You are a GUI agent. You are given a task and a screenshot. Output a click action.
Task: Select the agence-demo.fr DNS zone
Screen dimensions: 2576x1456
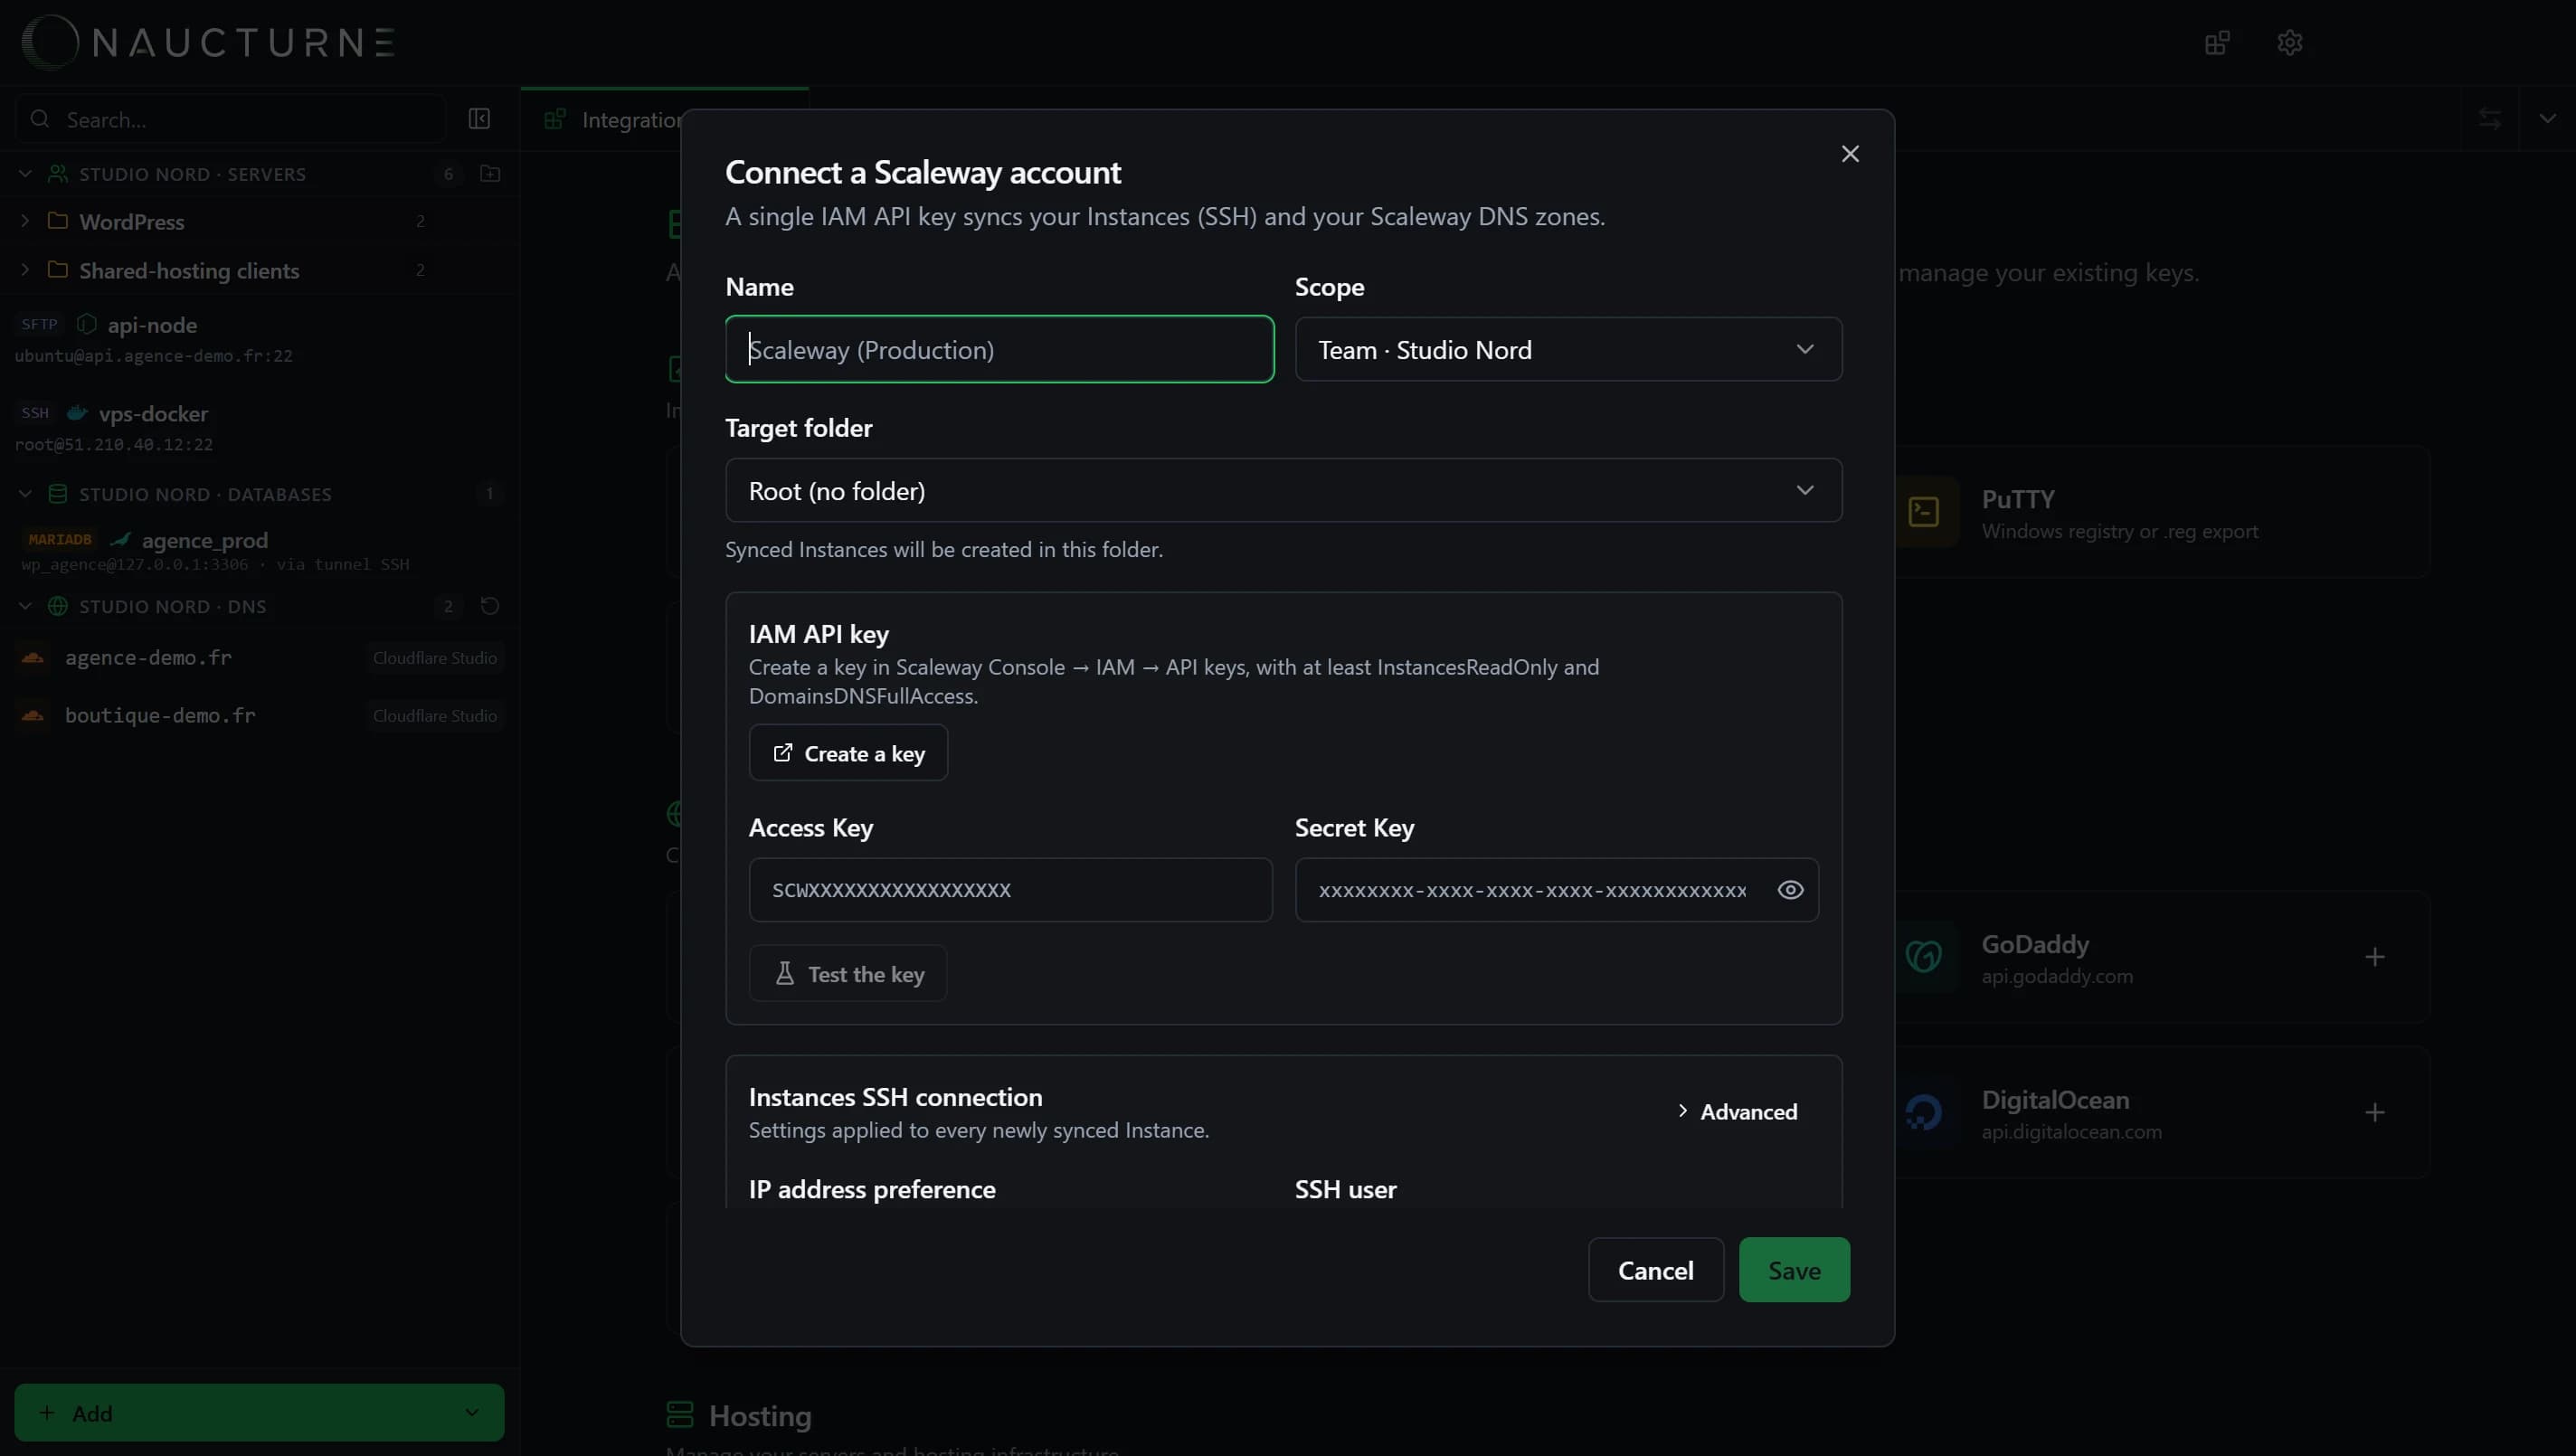[x=259, y=657]
